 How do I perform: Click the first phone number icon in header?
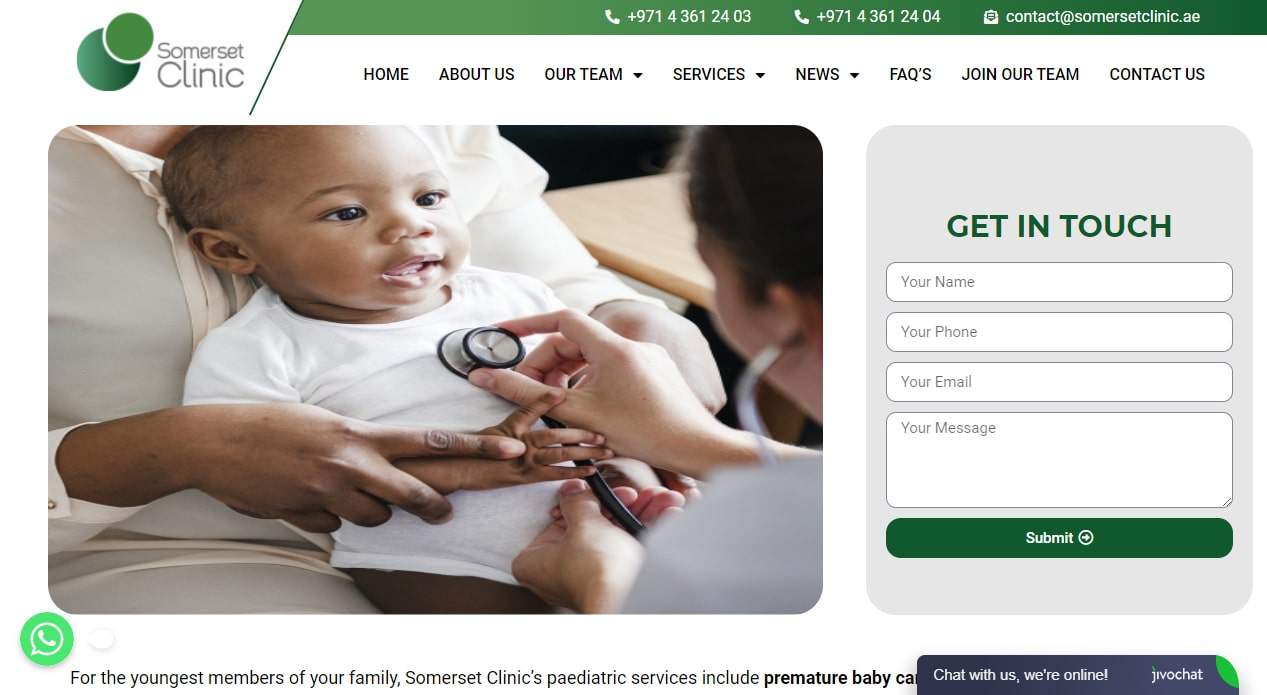[612, 17]
